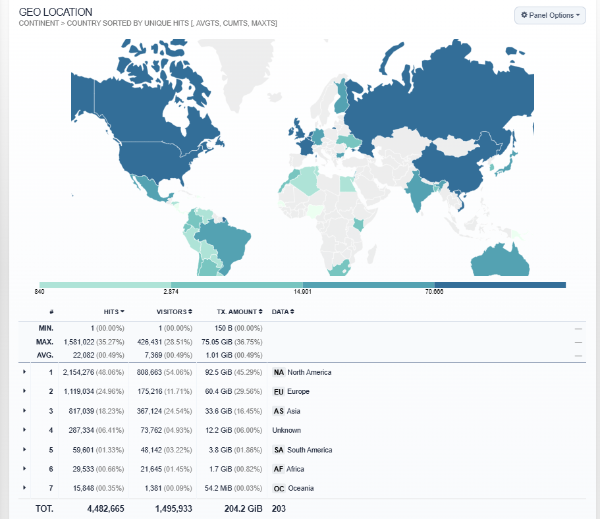Expand the South America row

click(x=24, y=449)
